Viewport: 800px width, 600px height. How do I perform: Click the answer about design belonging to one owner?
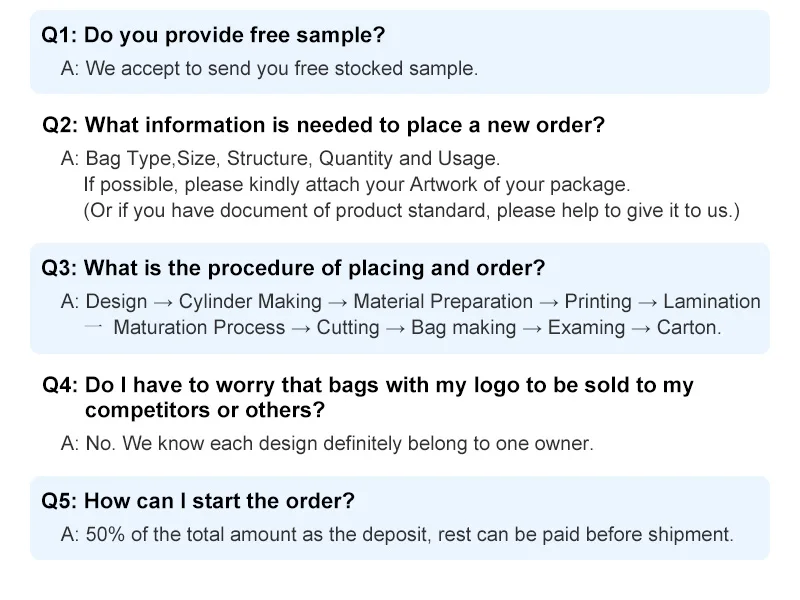coord(327,443)
